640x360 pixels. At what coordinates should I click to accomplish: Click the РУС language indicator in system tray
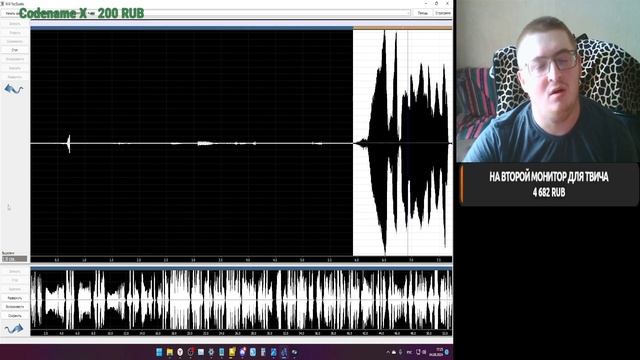point(409,352)
